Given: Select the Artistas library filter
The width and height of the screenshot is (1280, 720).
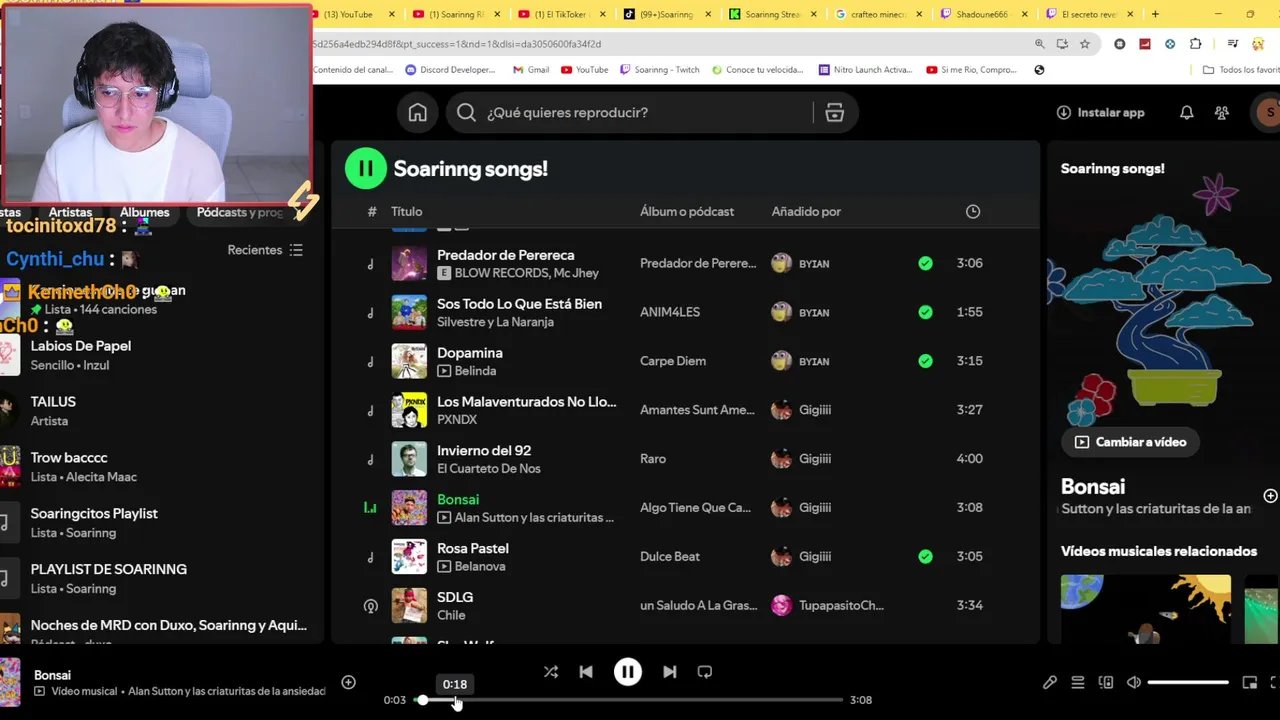Looking at the screenshot, I should pyautogui.click(x=70, y=212).
